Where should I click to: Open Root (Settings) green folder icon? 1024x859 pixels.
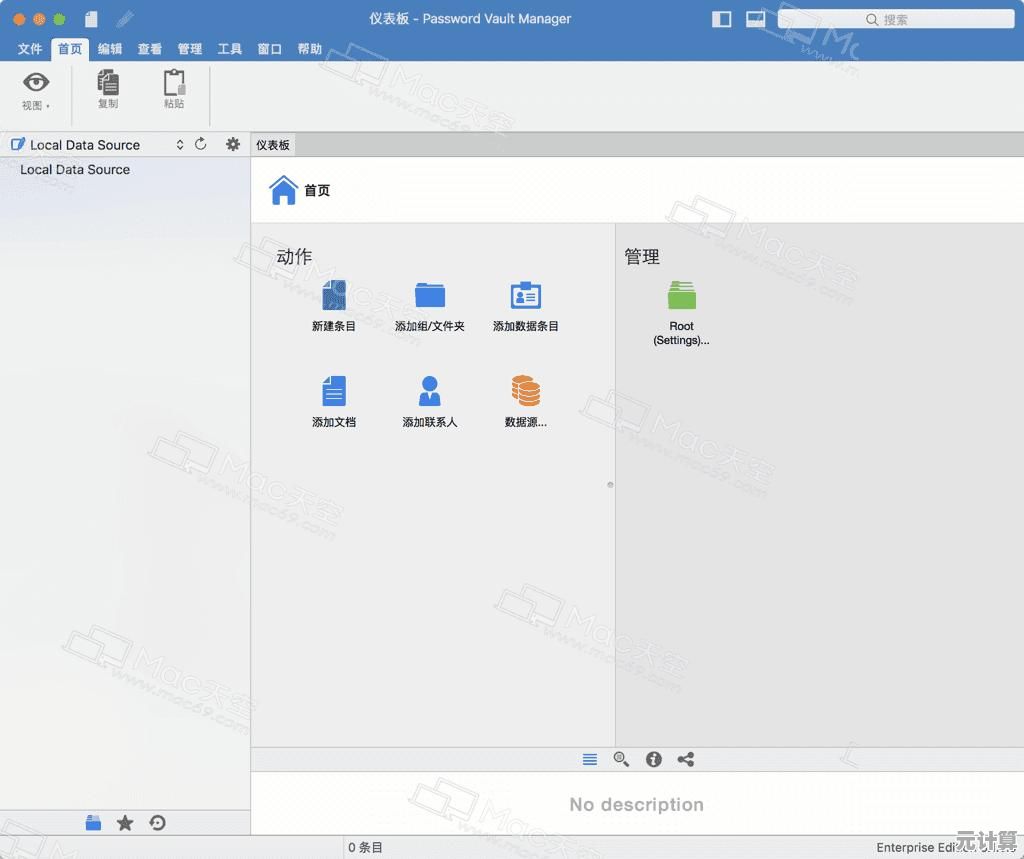pyautogui.click(x=681, y=296)
